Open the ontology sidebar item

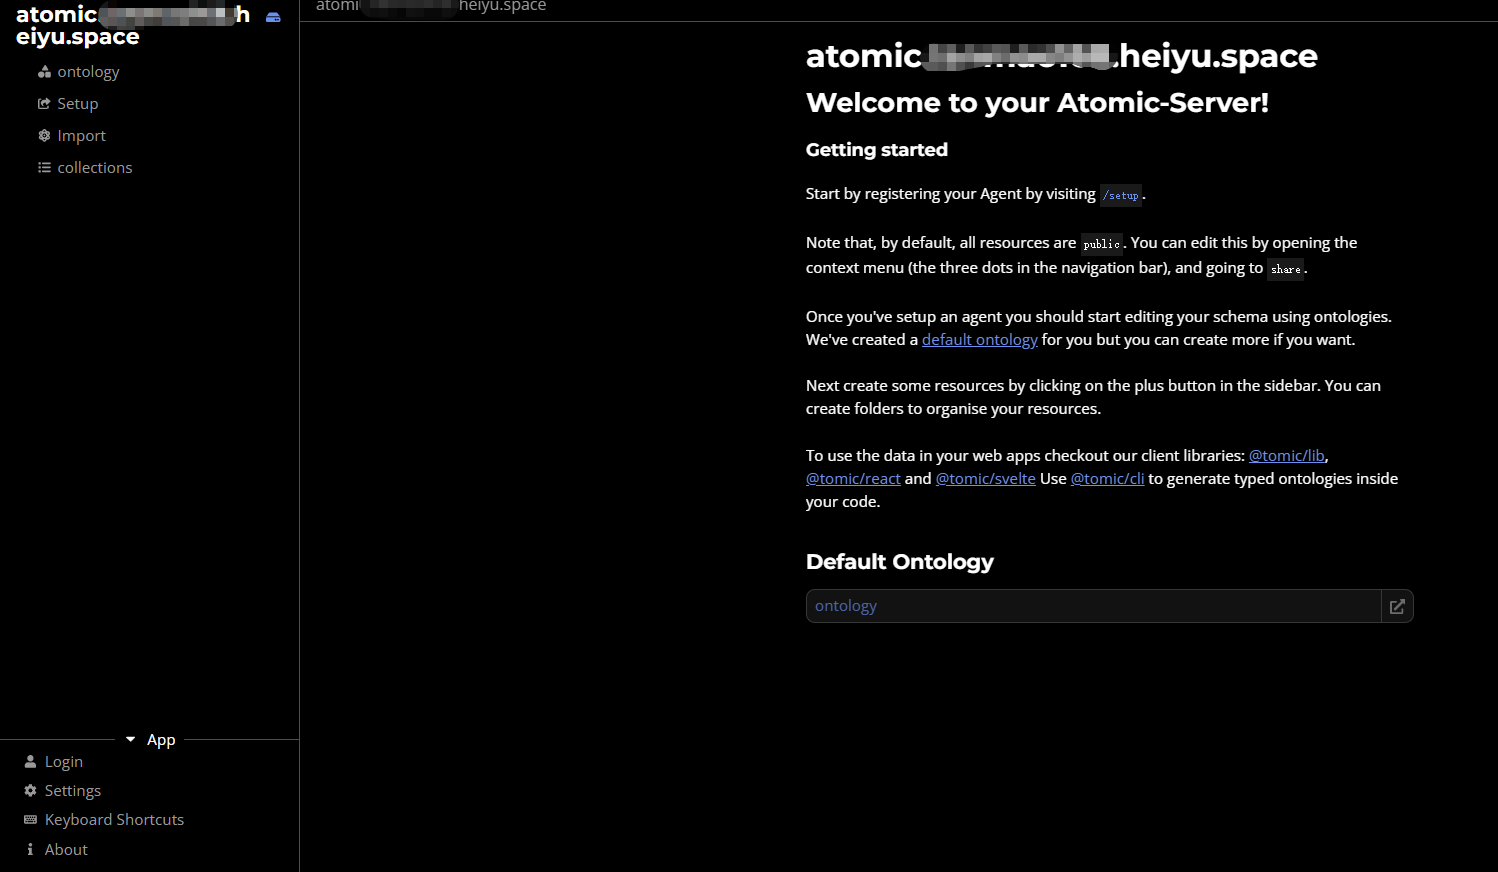[x=88, y=72]
